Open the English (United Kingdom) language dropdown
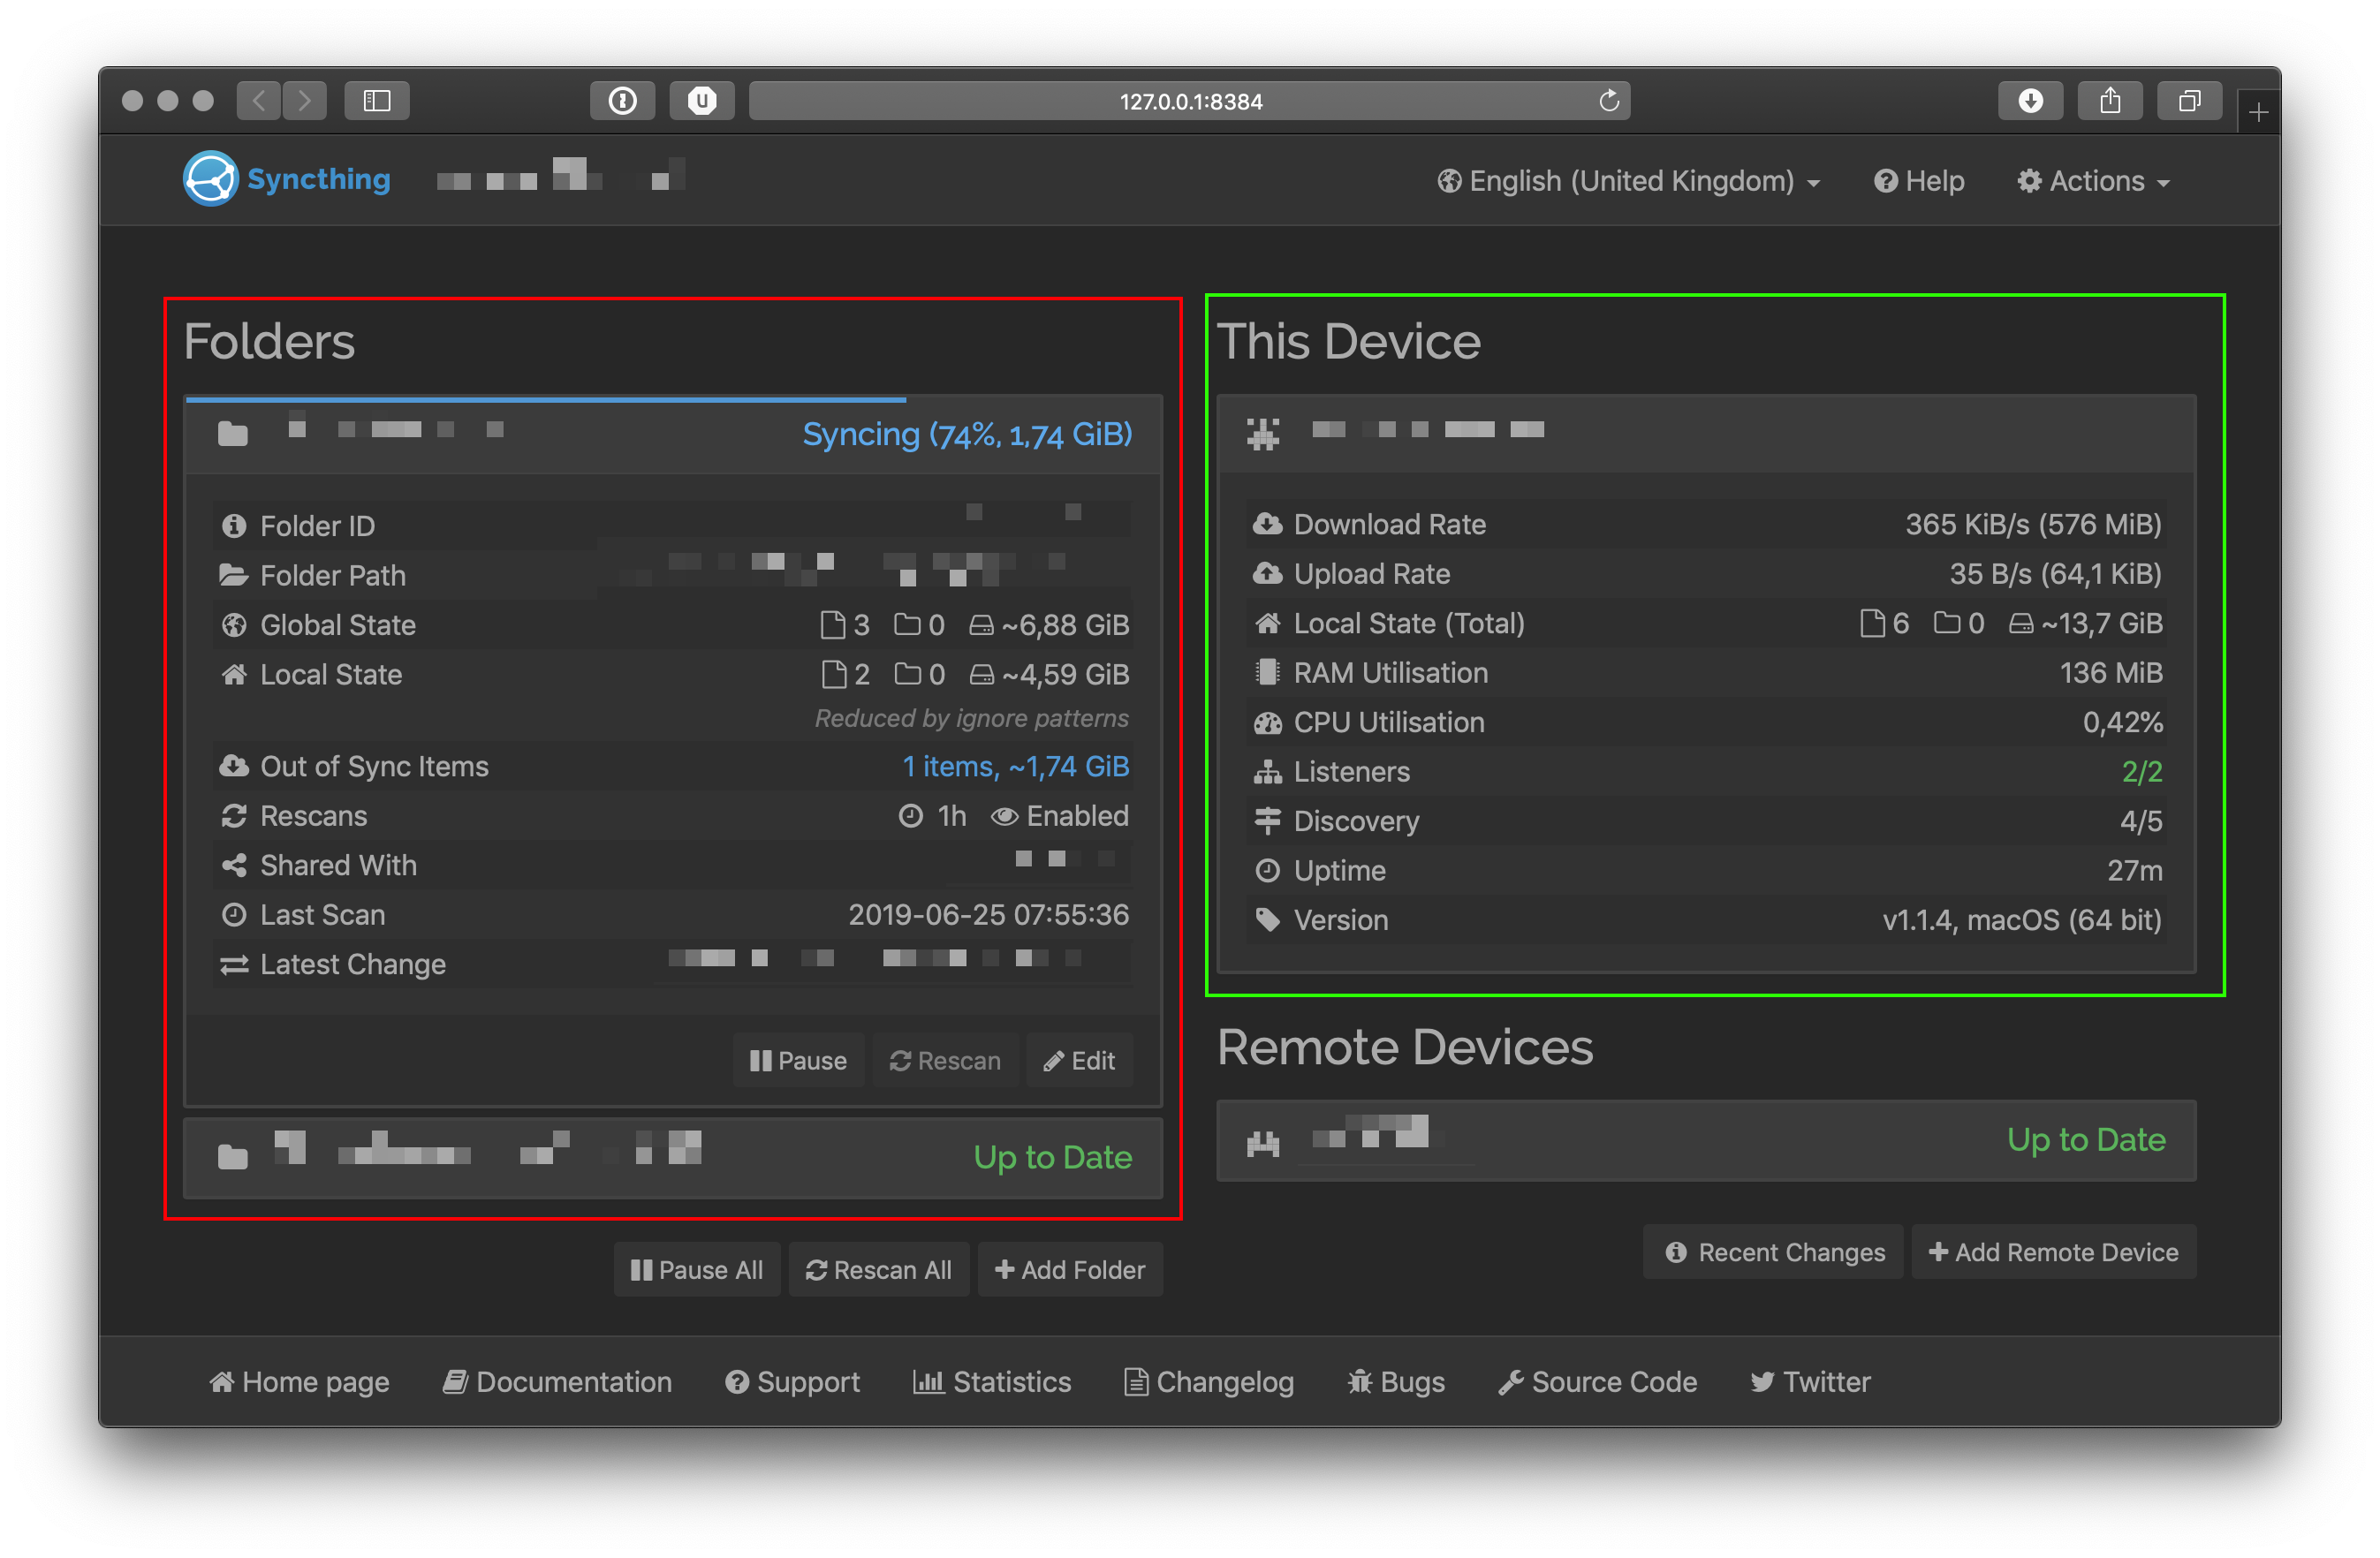This screenshot has height=1558, width=2380. tap(1628, 181)
